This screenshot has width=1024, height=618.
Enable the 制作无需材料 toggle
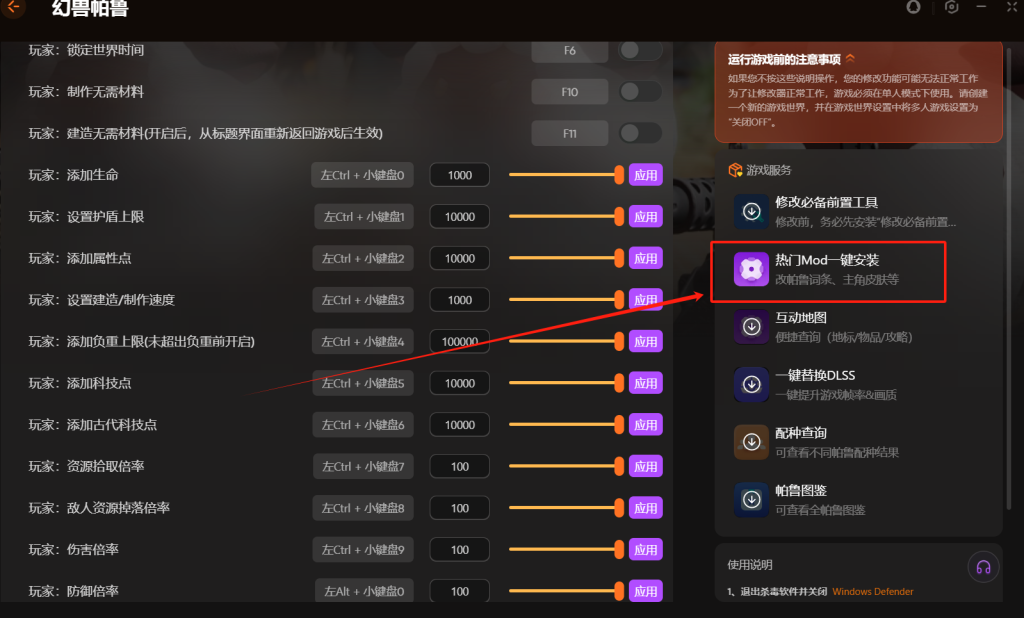(640, 91)
